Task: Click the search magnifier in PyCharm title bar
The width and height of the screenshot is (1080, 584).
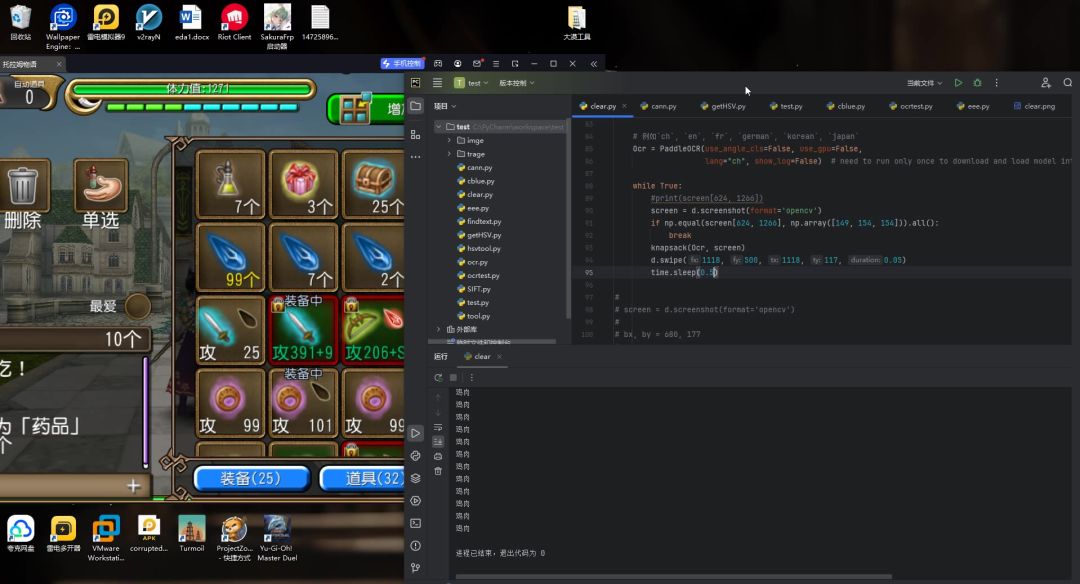Action: (1065, 83)
